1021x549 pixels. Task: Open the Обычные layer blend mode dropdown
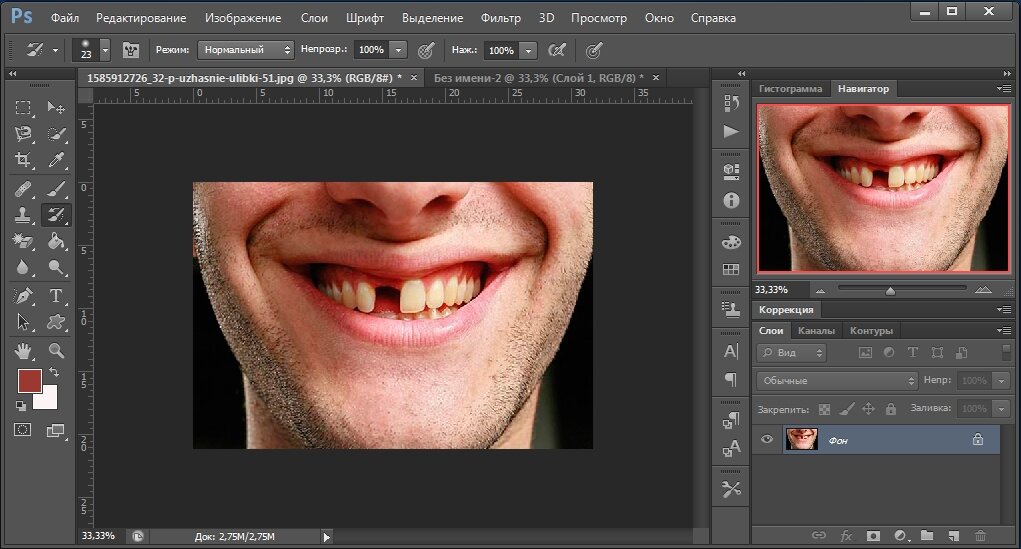click(x=837, y=380)
